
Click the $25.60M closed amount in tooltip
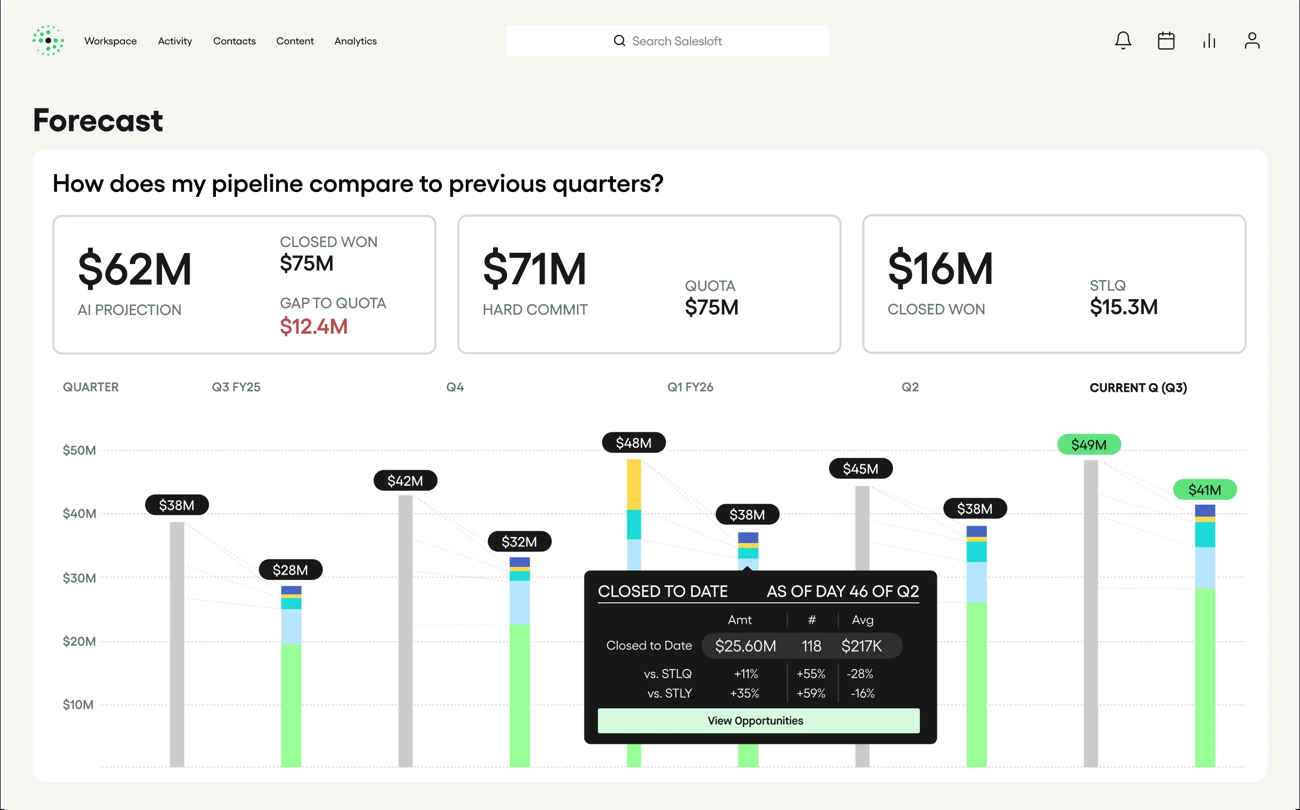tap(745, 646)
